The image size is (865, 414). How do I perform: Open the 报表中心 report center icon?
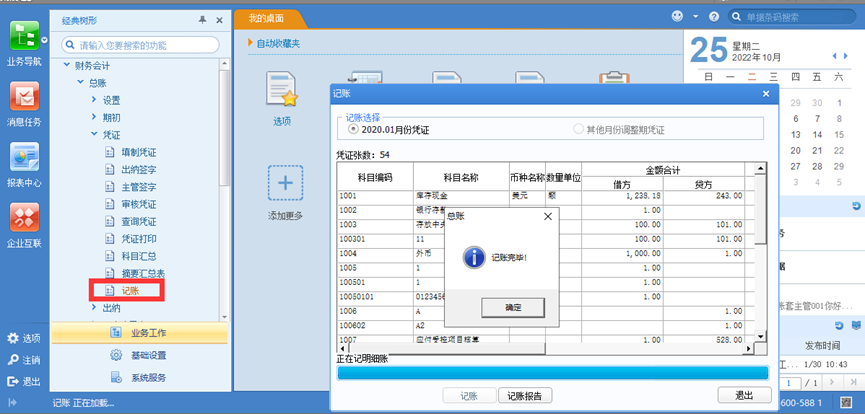coord(24,157)
